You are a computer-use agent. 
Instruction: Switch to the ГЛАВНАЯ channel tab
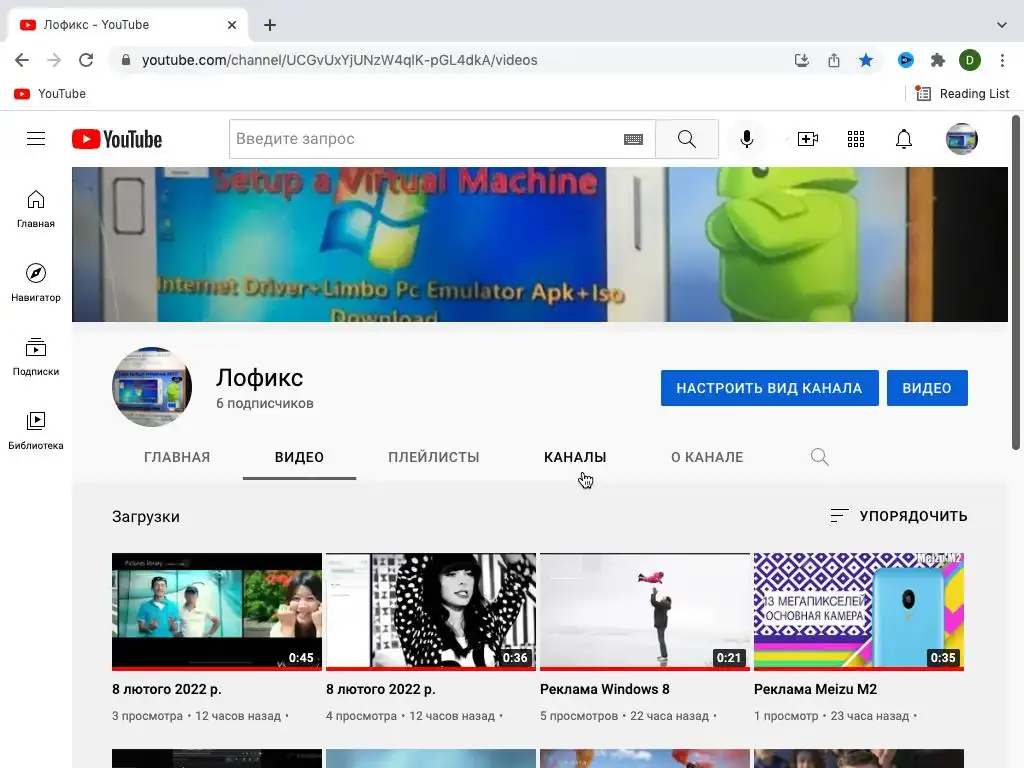[177, 457]
